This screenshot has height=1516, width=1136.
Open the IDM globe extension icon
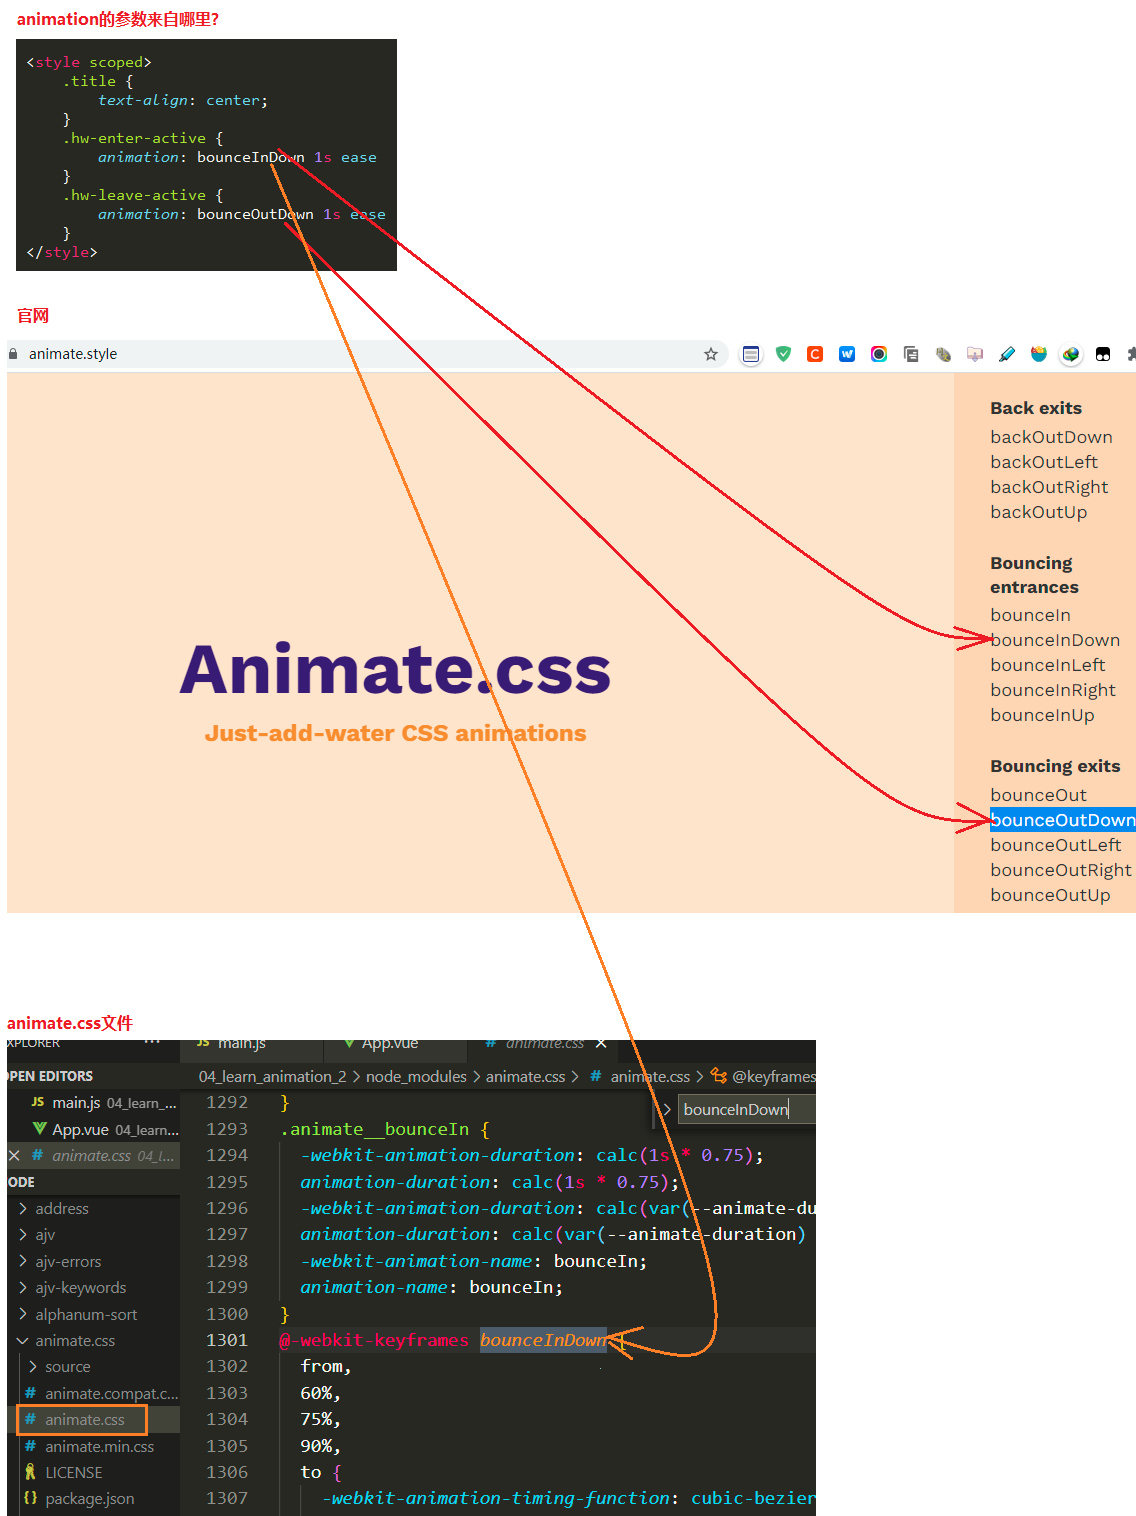click(x=1071, y=354)
